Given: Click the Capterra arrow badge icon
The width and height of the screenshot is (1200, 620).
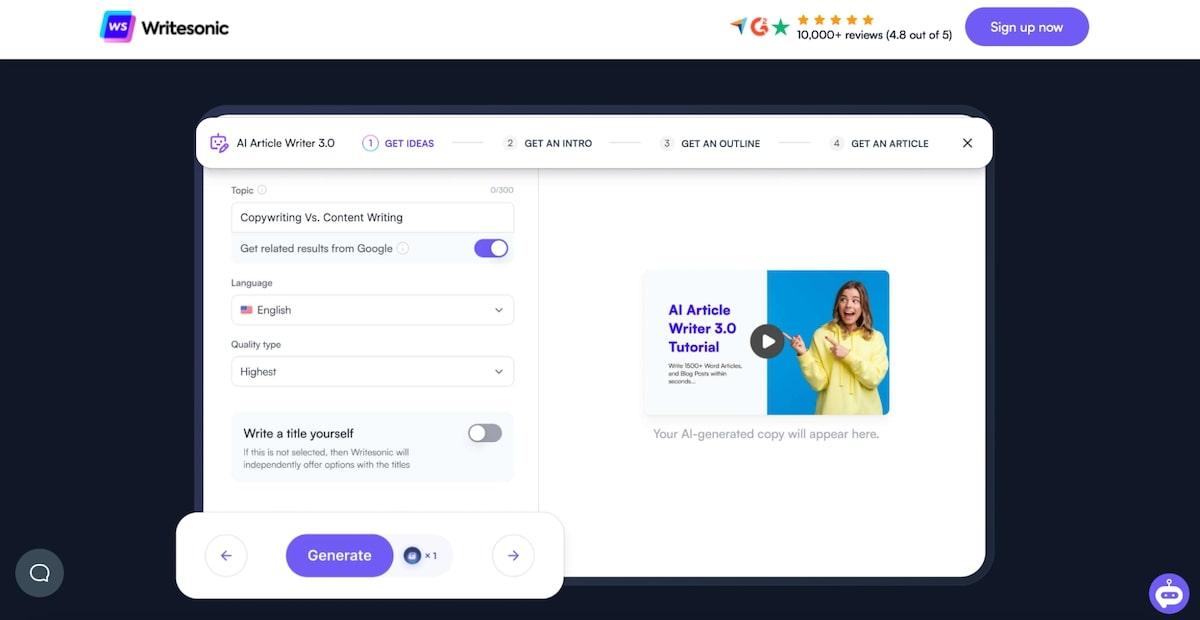Looking at the screenshot, I should [x=738, y=27].
